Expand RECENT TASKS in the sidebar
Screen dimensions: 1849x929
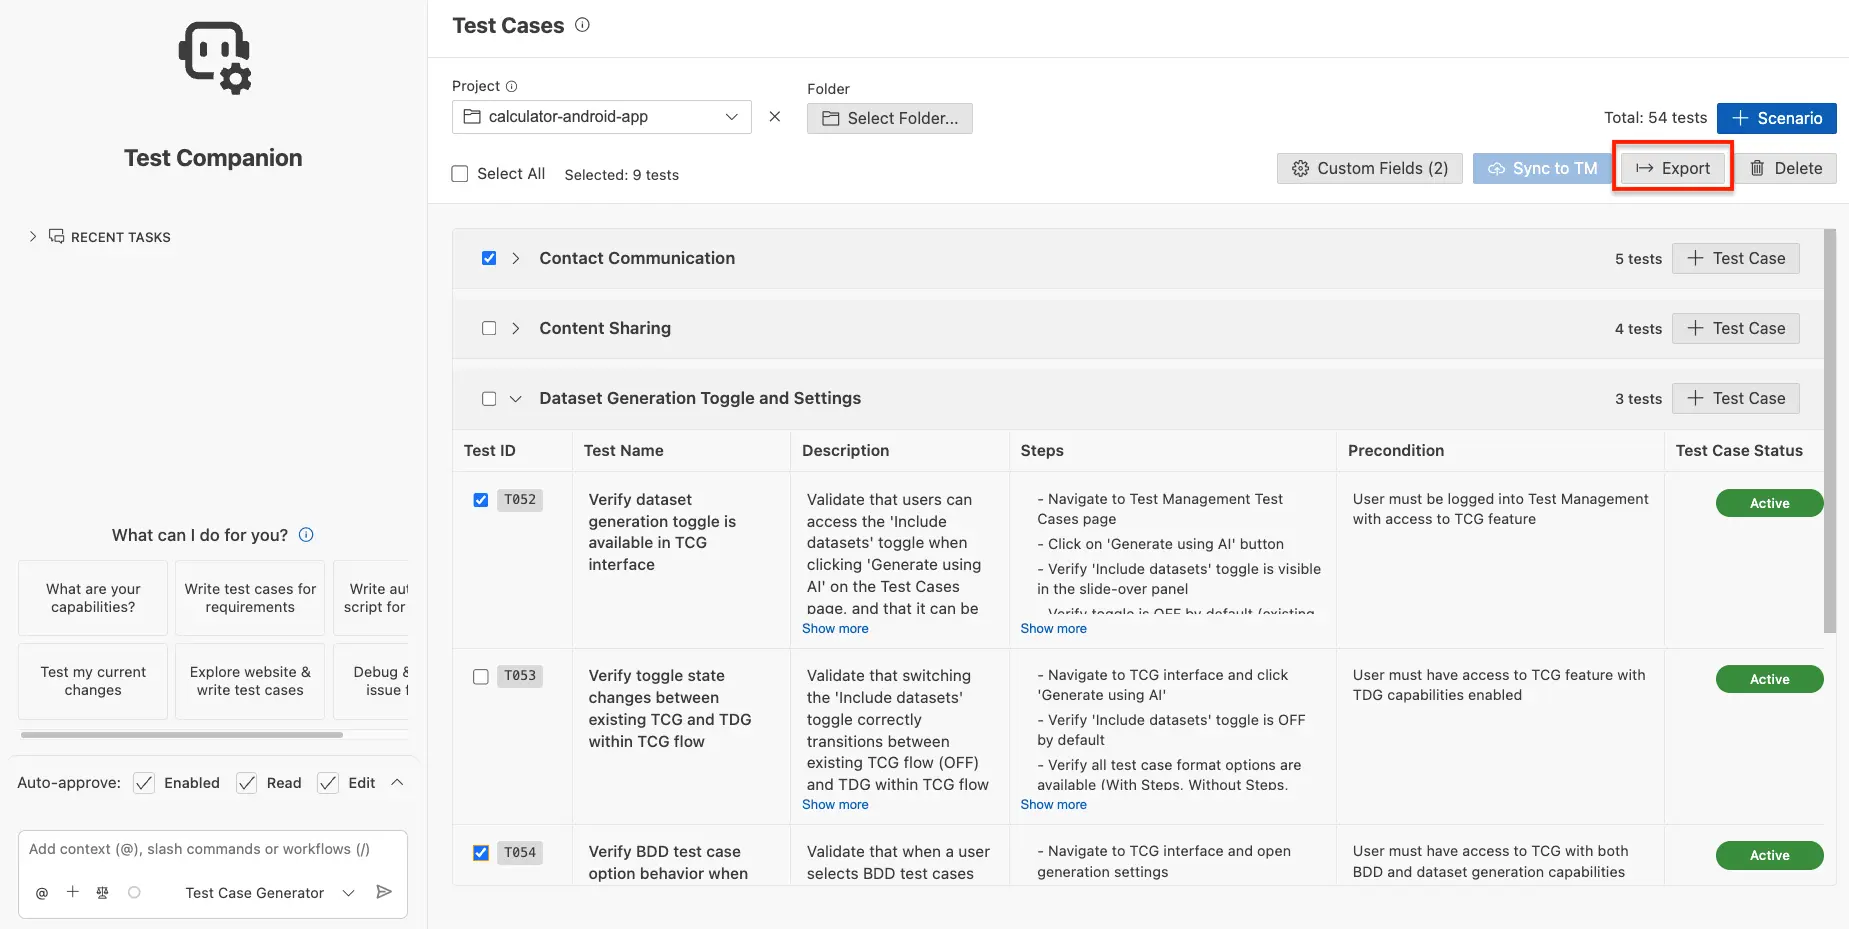(31, 236)
